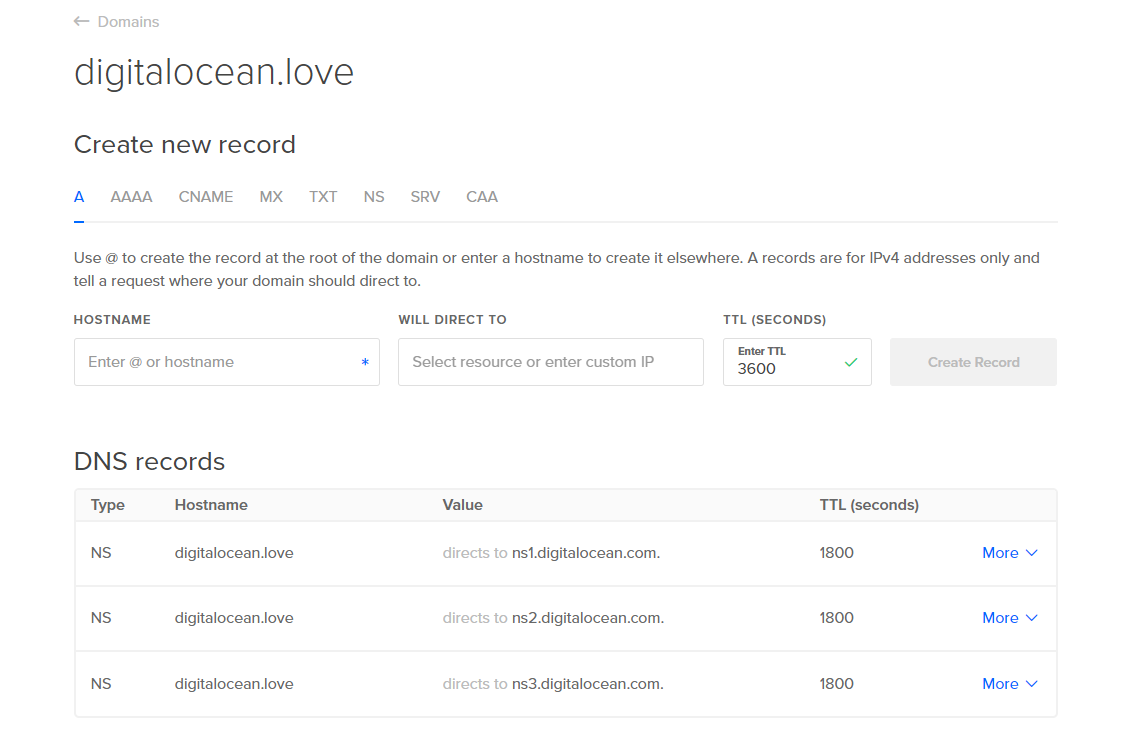This screenshot has width=1131, height=739.
Task: Select the ns1.digitalocean.com value text
Action: click(x=586, y=553)
